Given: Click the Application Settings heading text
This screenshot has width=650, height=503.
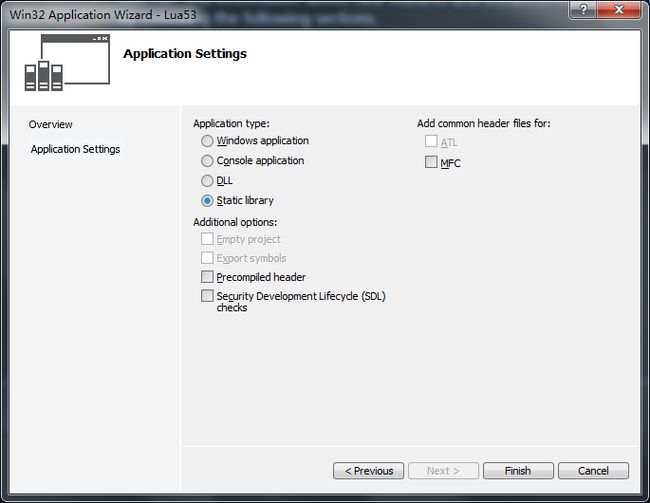Looking at the screenshot, I should tap(185, 54).
